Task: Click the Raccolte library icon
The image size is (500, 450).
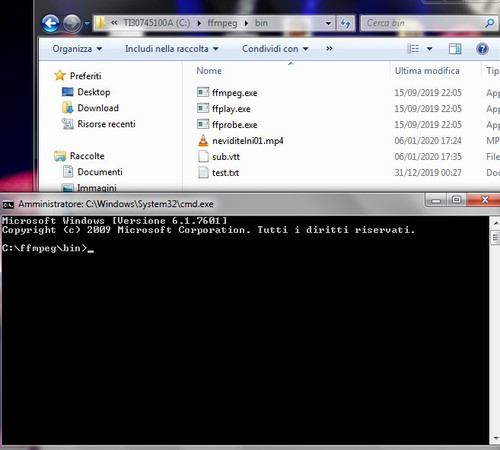Action: coord(60,156)
